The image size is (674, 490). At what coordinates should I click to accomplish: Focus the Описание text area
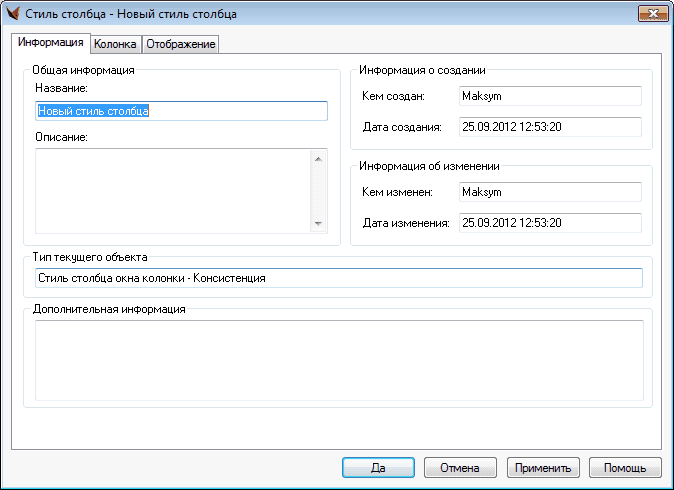[172, 190]
